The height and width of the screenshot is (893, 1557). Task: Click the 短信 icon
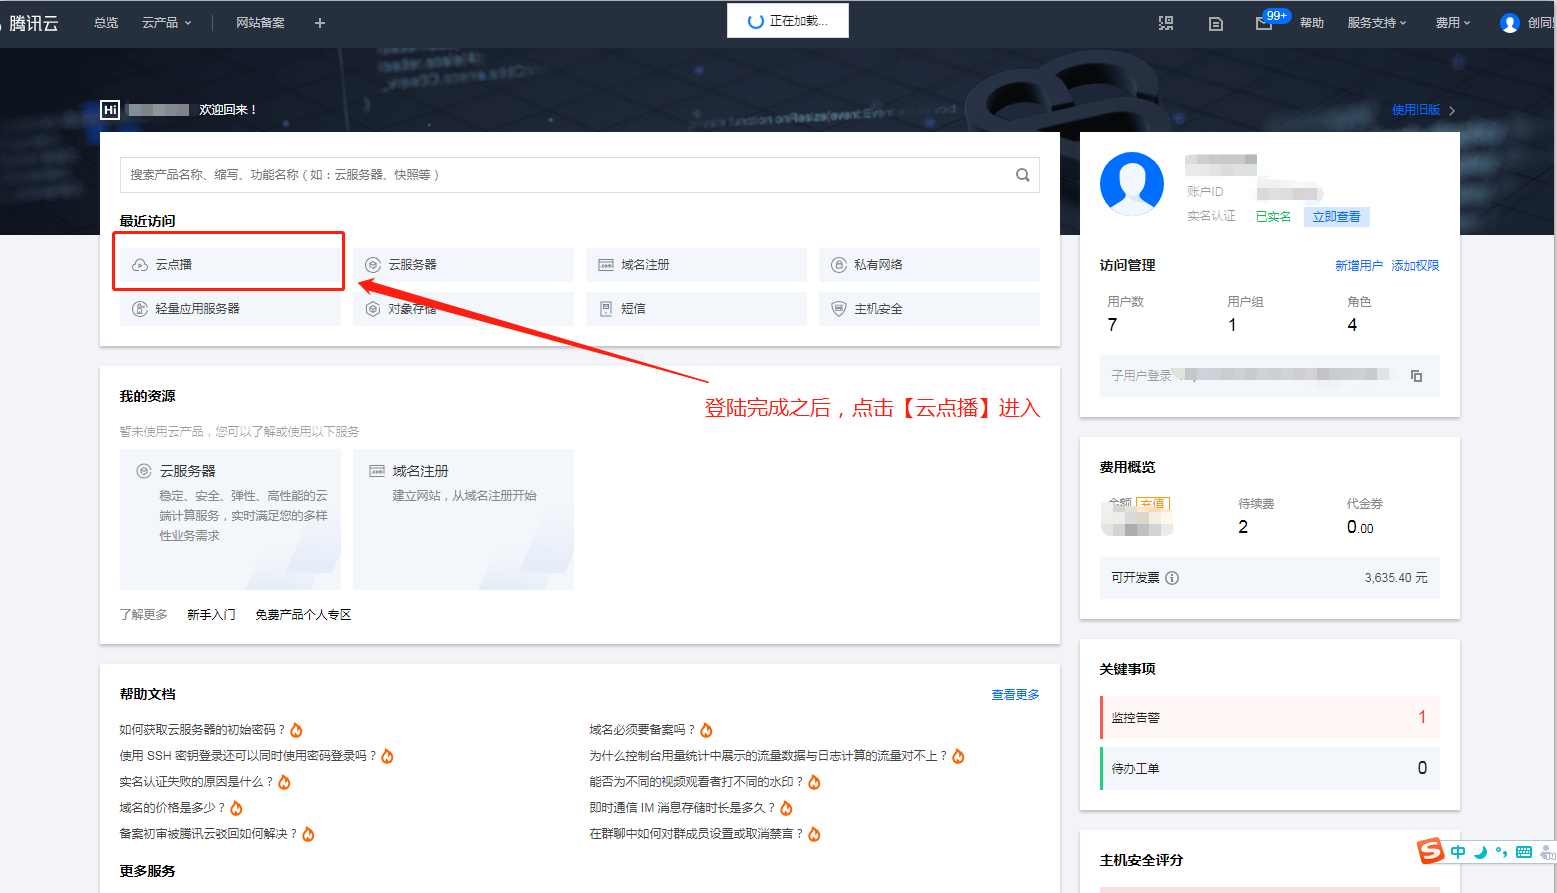click(x=606, y=309)
